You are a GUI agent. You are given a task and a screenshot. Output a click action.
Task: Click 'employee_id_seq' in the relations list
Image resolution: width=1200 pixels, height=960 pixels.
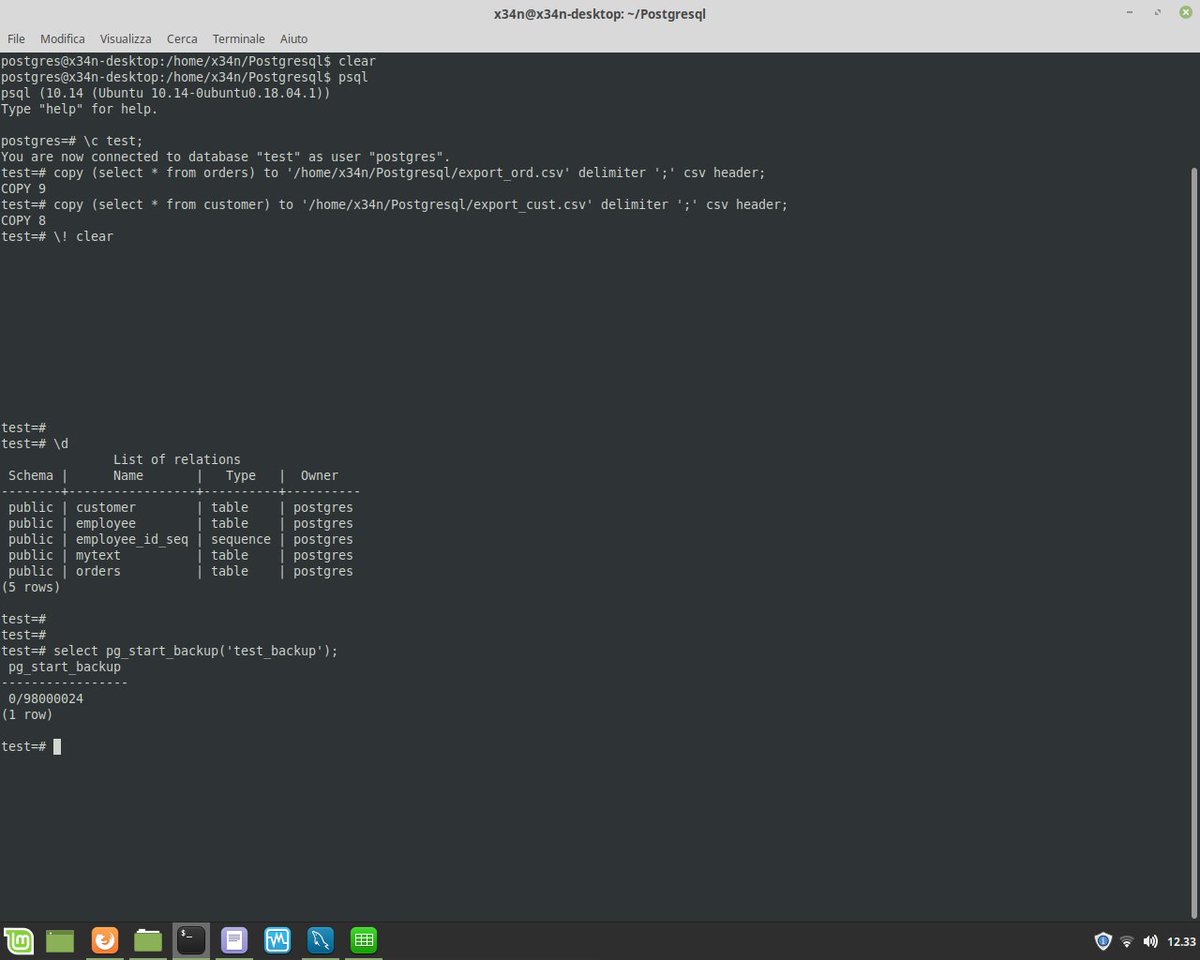pos(132,539)
